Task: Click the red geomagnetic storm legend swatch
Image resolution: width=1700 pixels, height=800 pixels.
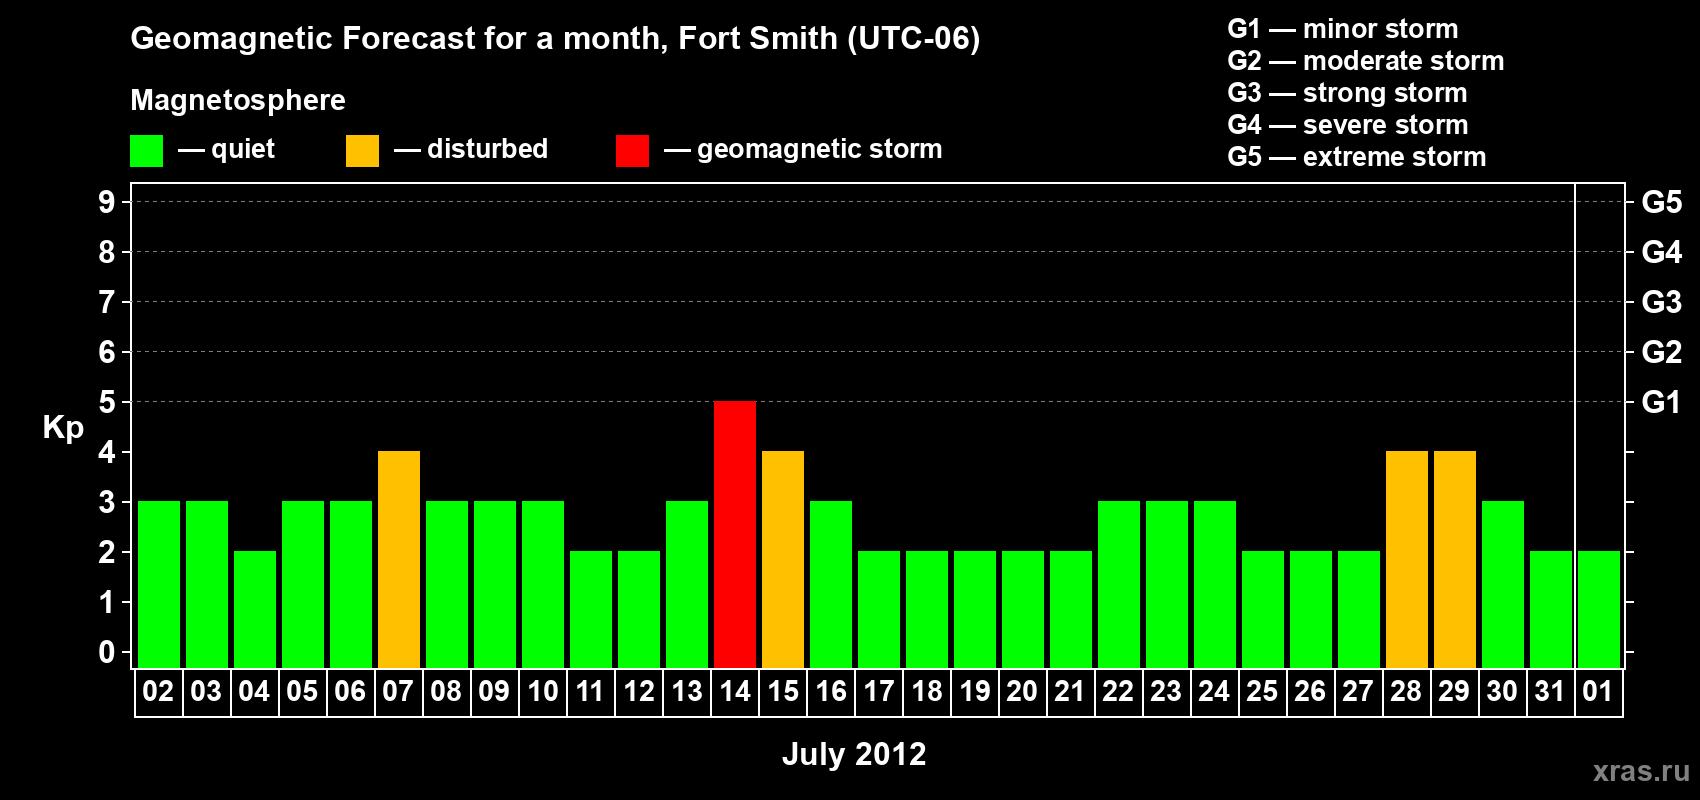Action: [633, 151]
